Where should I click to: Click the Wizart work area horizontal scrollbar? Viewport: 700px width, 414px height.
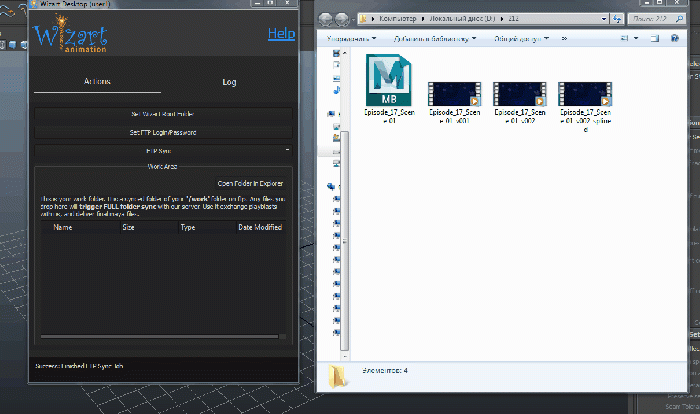(x=159, y=336)
